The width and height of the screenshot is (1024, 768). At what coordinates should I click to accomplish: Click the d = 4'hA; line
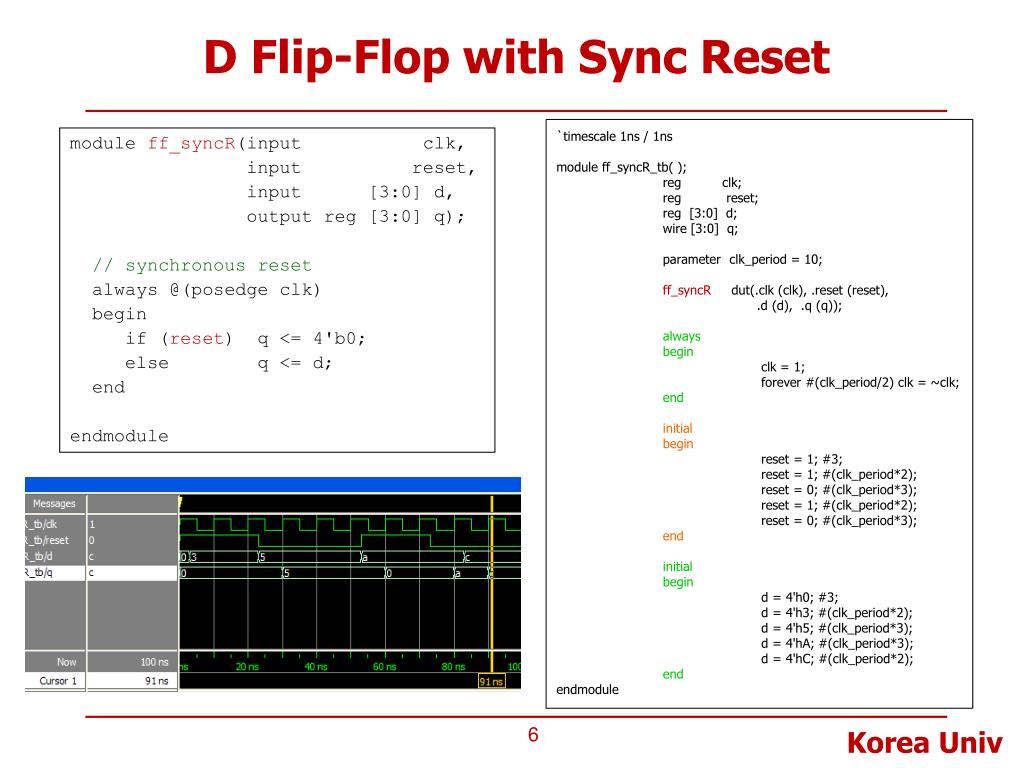click(837, 643)
